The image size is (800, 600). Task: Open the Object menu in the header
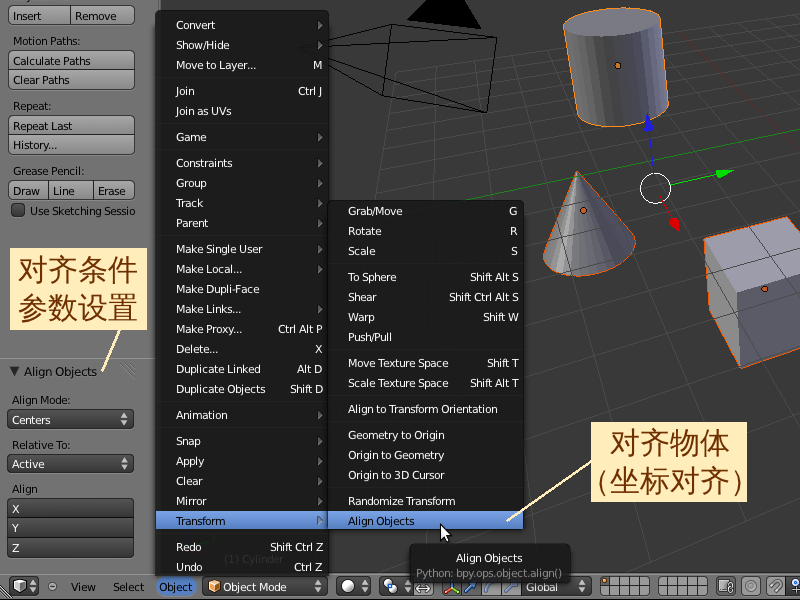coord(176,587)
